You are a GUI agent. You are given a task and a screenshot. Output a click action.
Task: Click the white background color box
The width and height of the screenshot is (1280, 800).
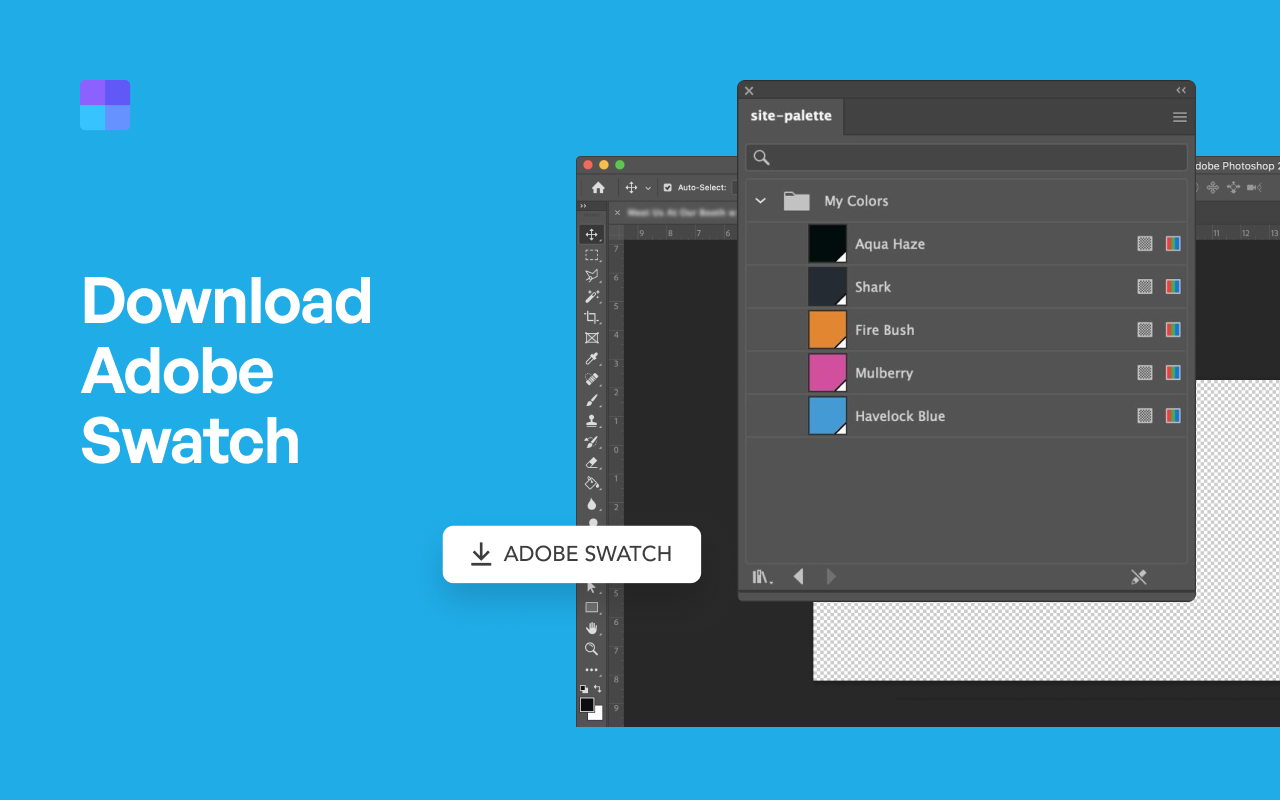[x=598, y=715]
